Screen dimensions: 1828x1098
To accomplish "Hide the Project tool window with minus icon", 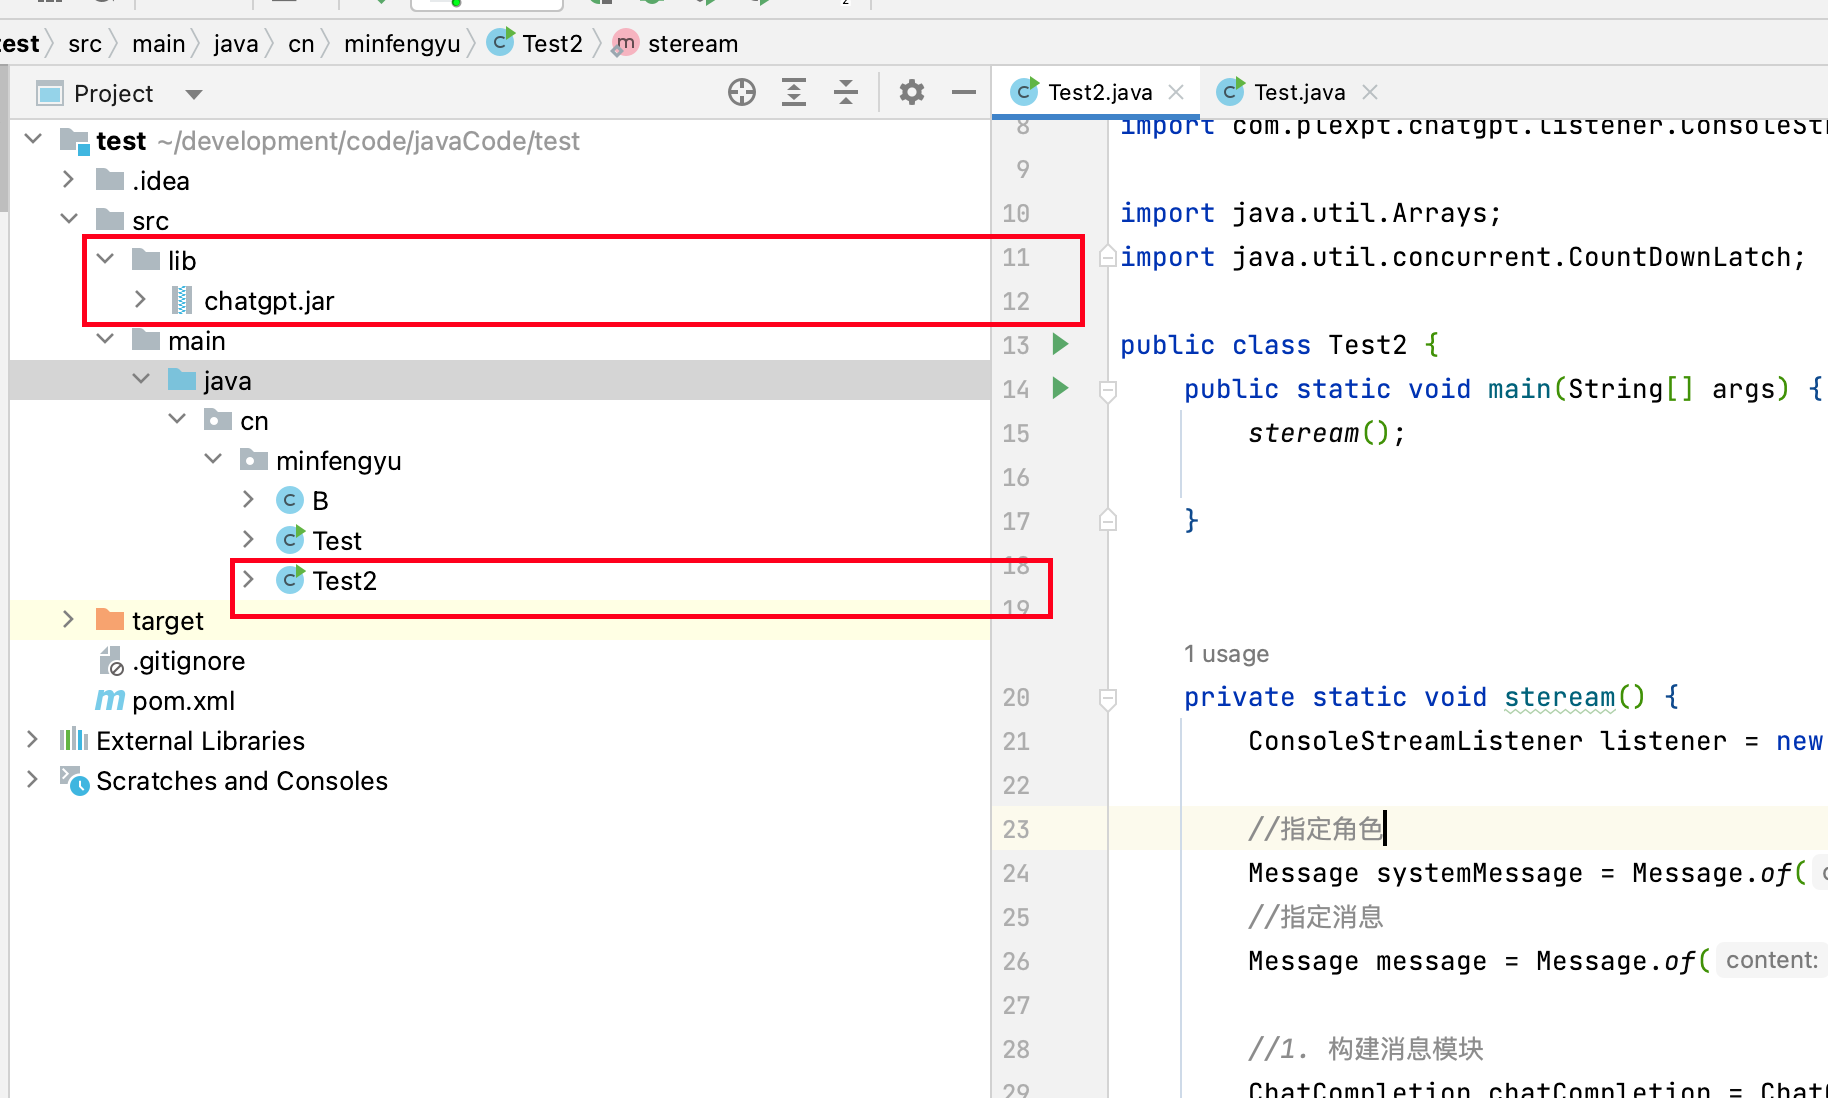I will point(963,93).
